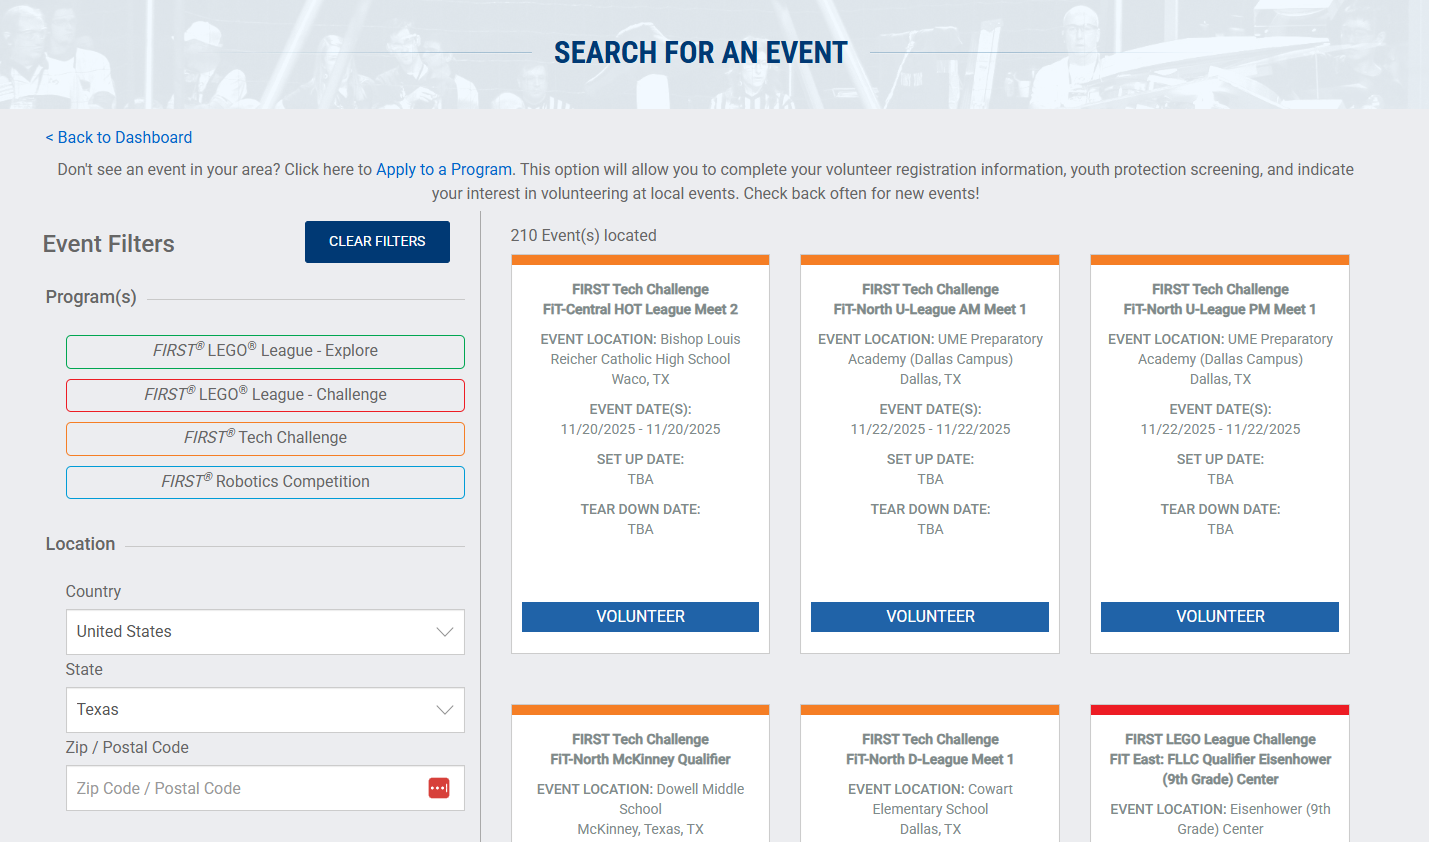The image size is (1429, 842).
Task: Volunteer for FIT-Central HOT League Meet 2
Action: tap(640, 617)
